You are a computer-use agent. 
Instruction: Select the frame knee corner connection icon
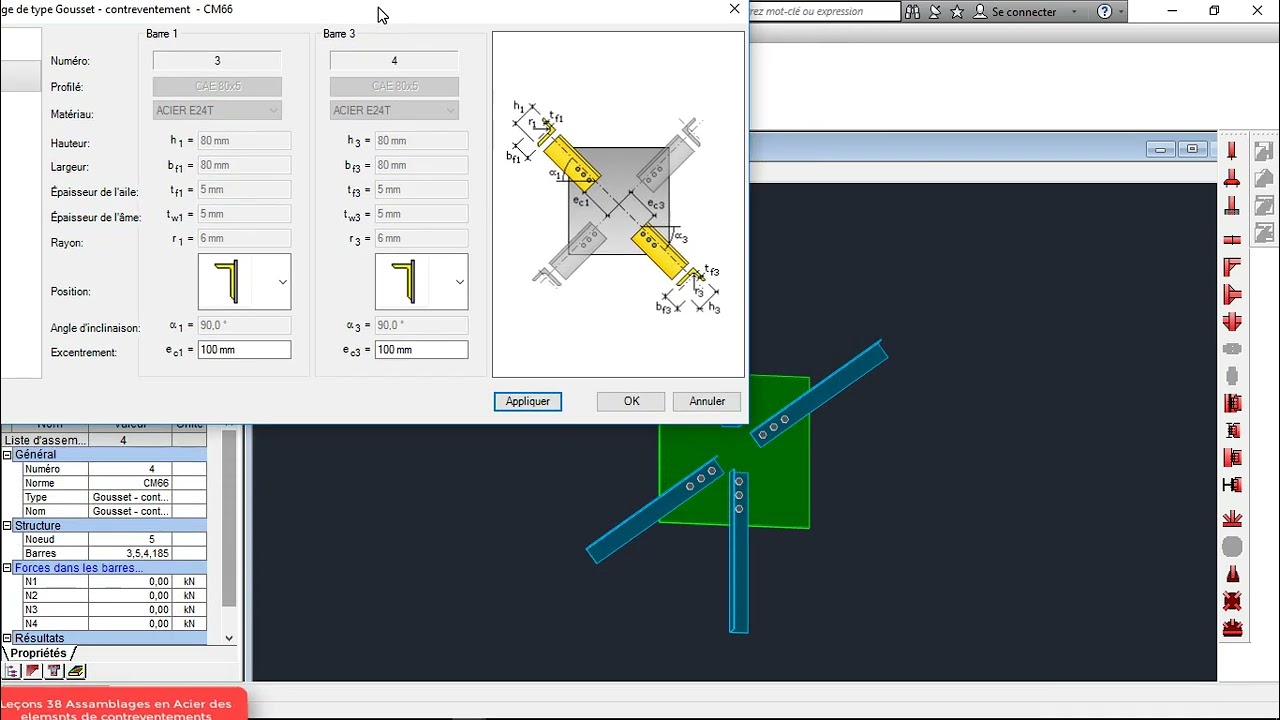(1232, 267)
